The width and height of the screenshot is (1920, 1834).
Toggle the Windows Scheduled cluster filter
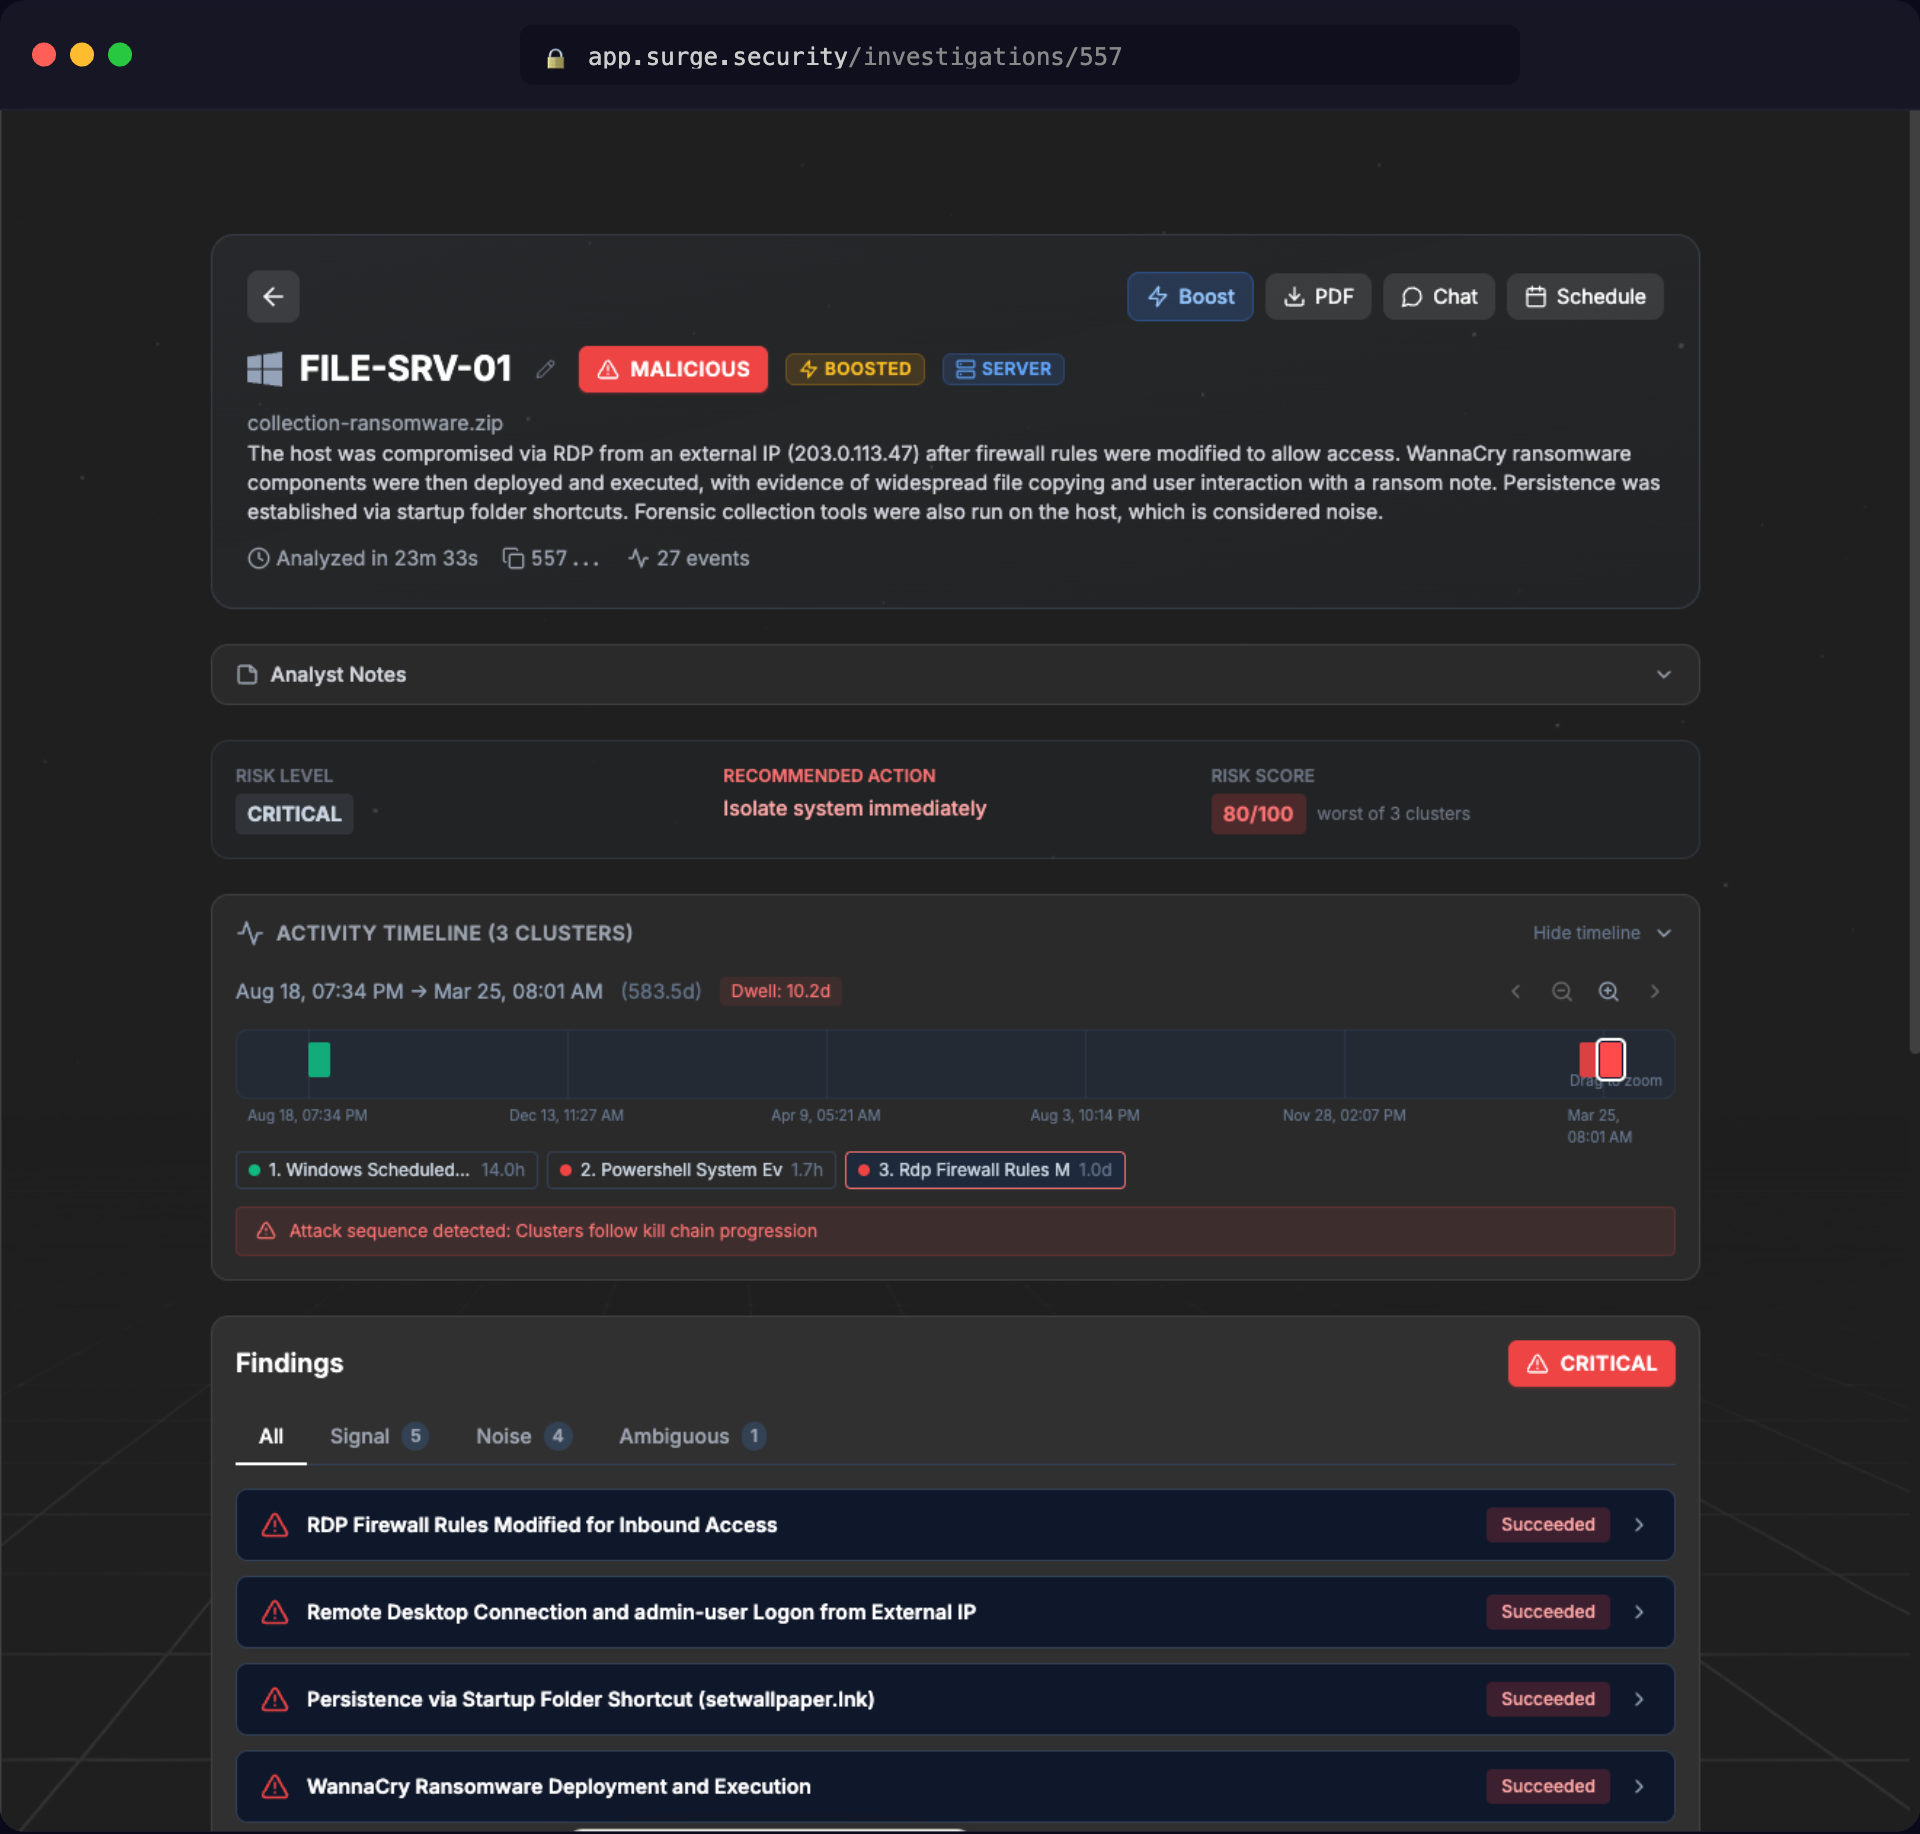pos(385,1169)
